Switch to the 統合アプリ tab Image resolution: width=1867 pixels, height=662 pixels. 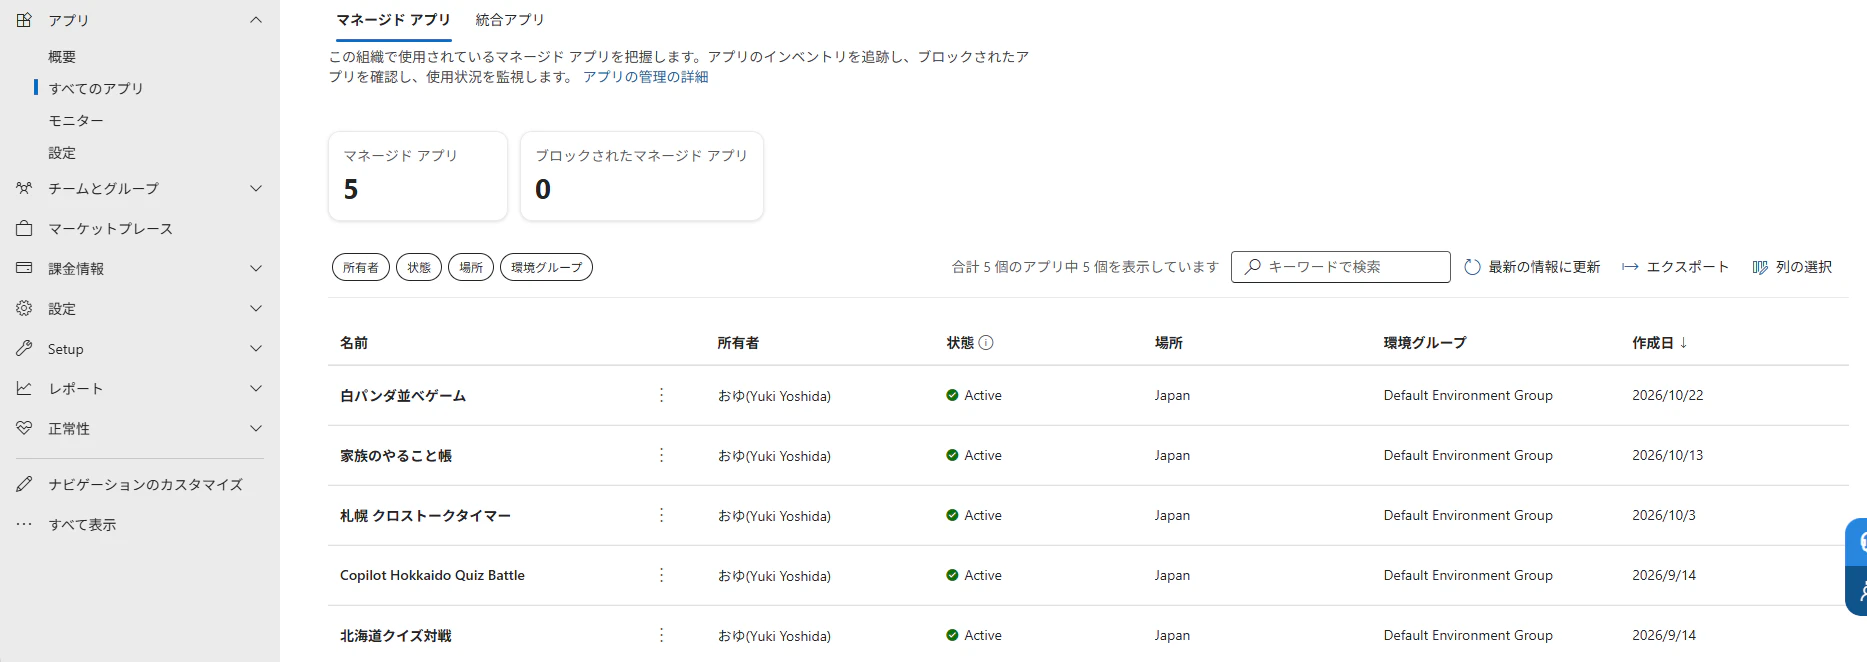510,20
